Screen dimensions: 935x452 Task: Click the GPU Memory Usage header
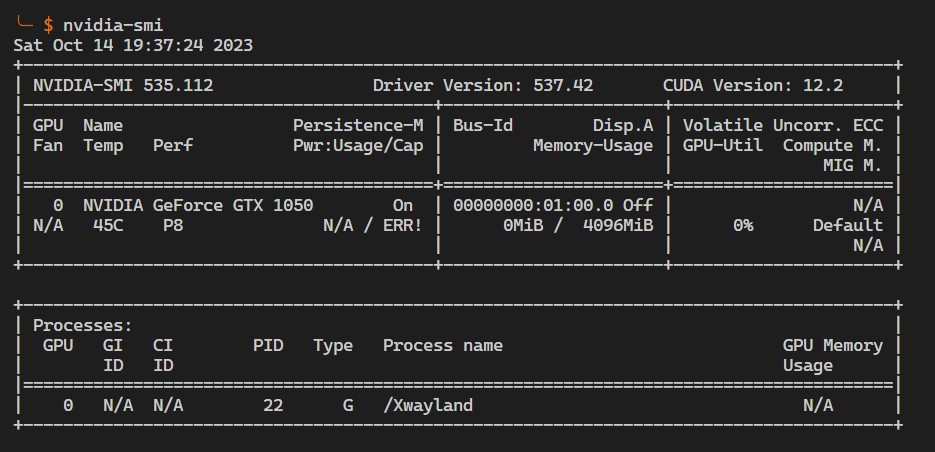pos(833,355)
